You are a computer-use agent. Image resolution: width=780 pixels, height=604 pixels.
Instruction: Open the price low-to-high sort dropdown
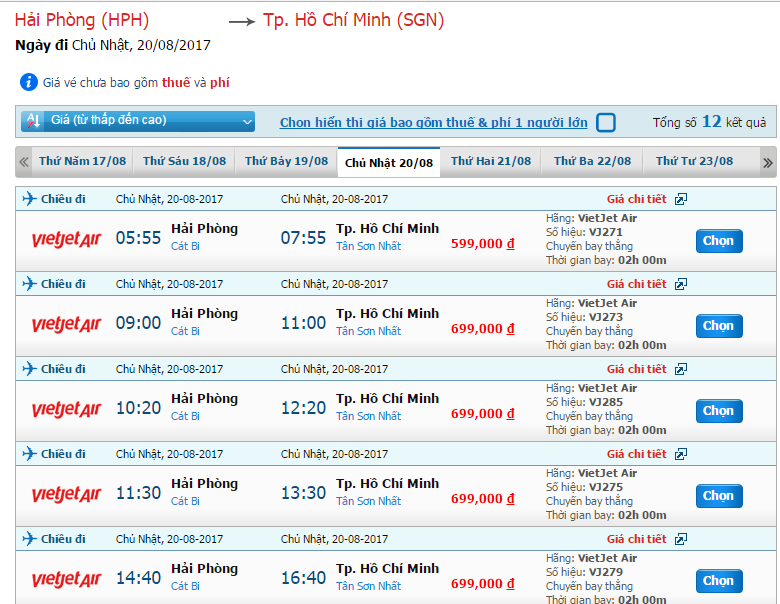click(x=138, y=121)
